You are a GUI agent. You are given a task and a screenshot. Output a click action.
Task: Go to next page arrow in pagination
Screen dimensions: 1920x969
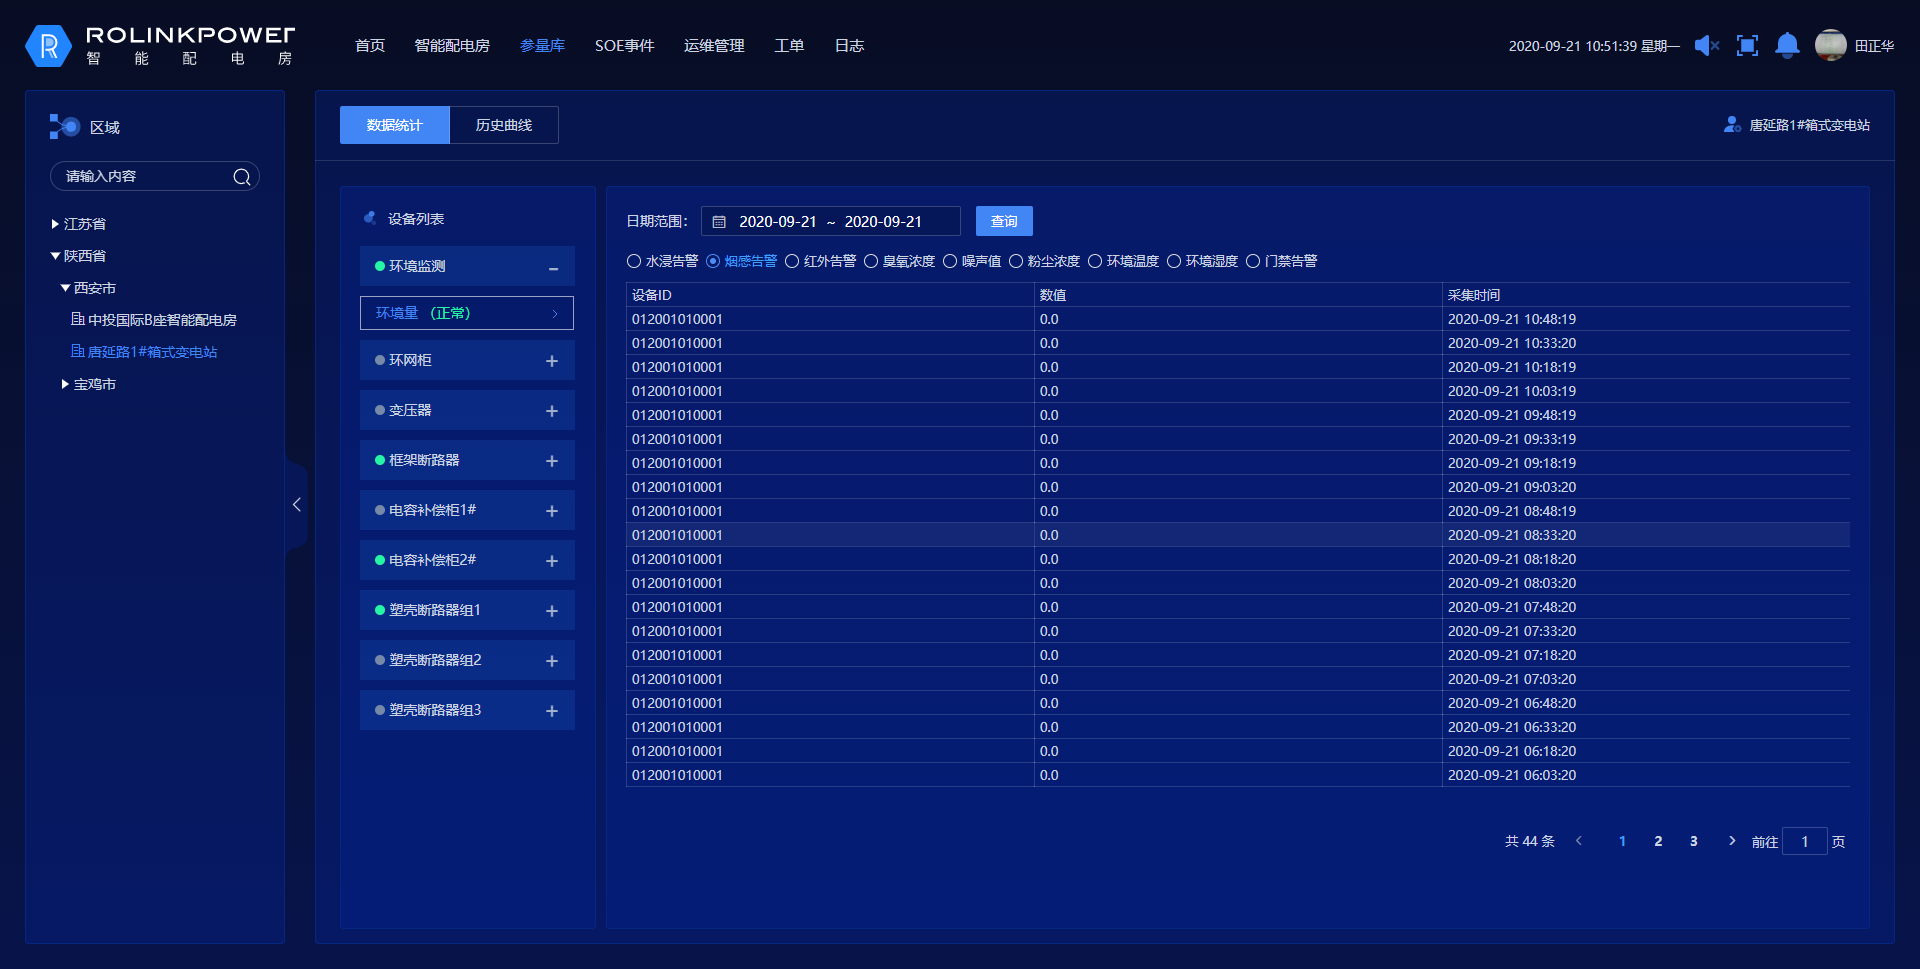pos(1732,841)
